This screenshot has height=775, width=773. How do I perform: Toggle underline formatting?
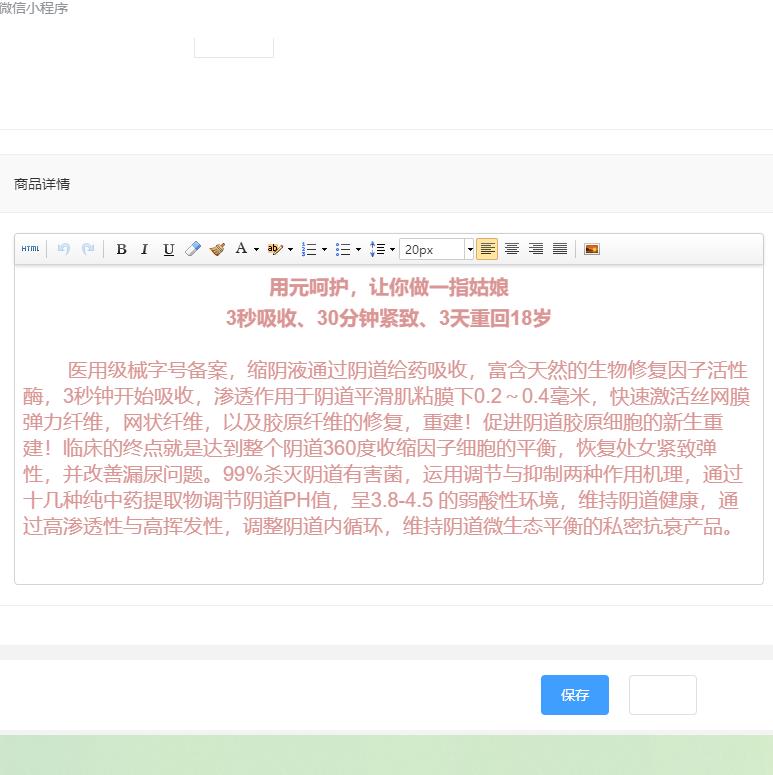(x=168, y=249)
